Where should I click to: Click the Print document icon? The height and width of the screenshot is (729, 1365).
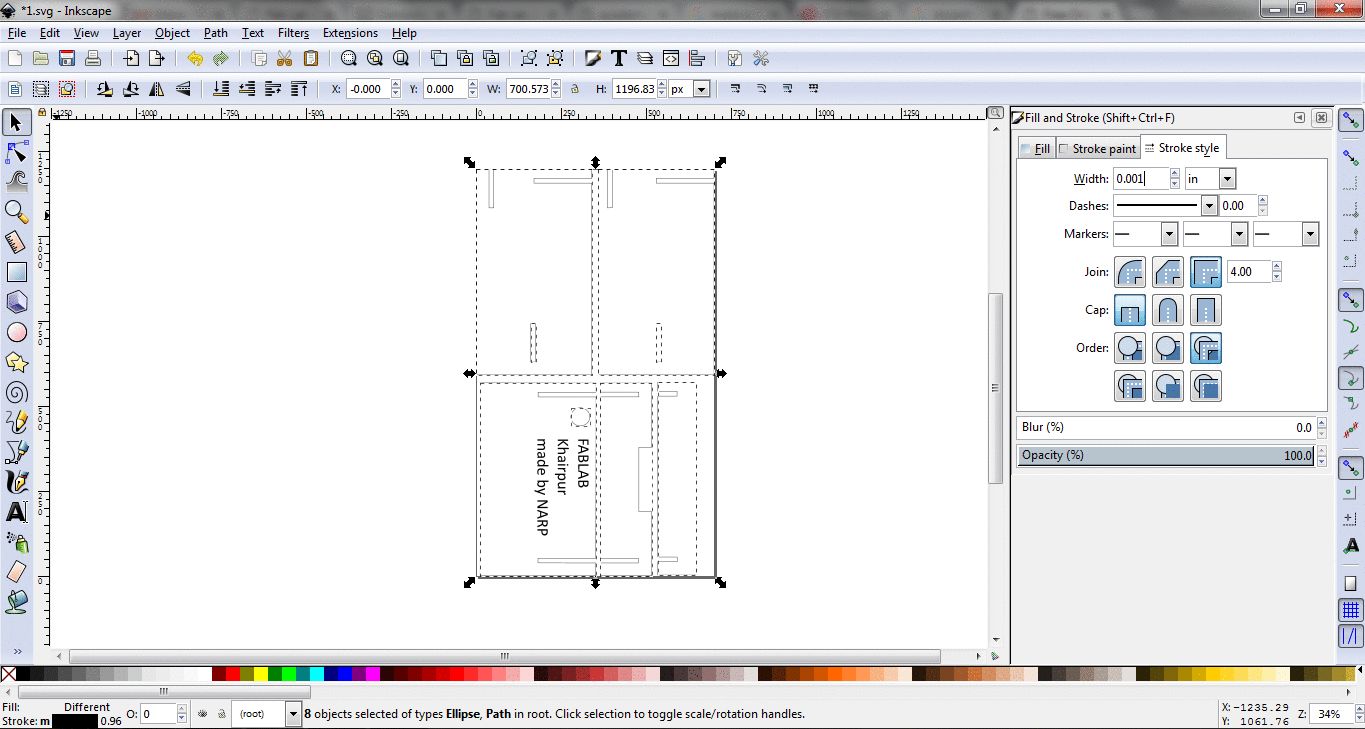tap(93, 58)
